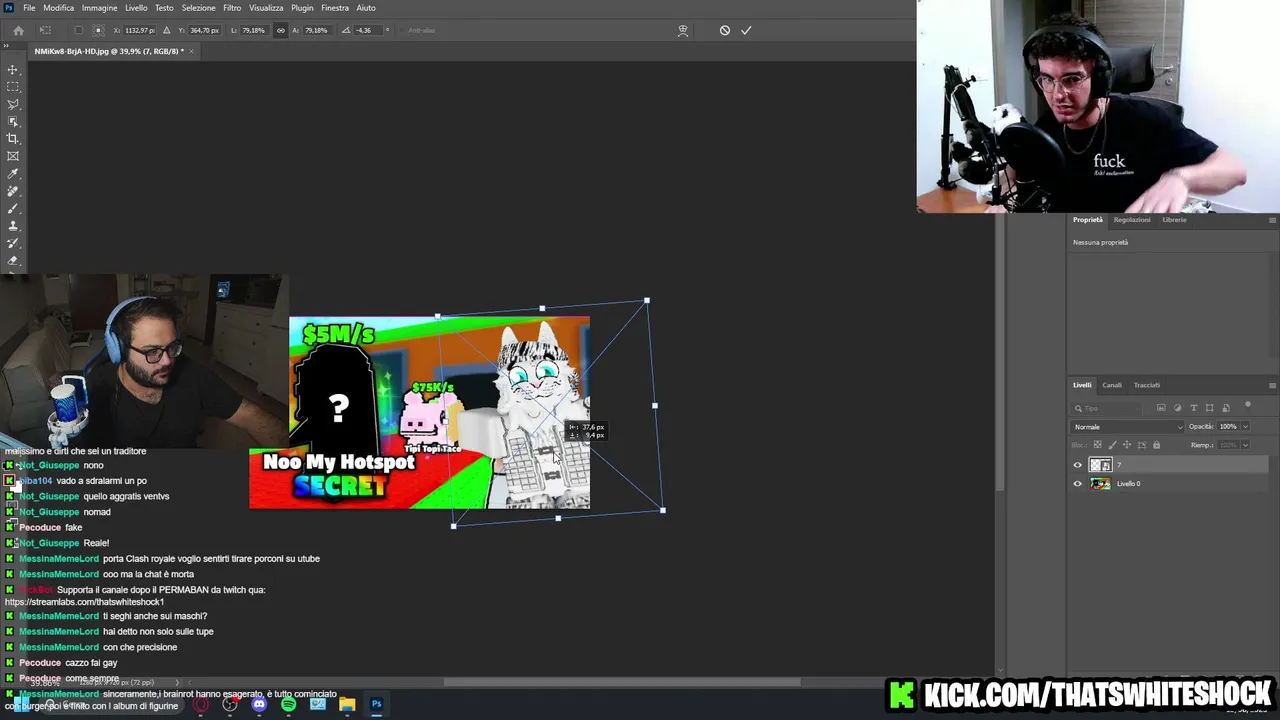Click the X position input field

tap(139, 30)
